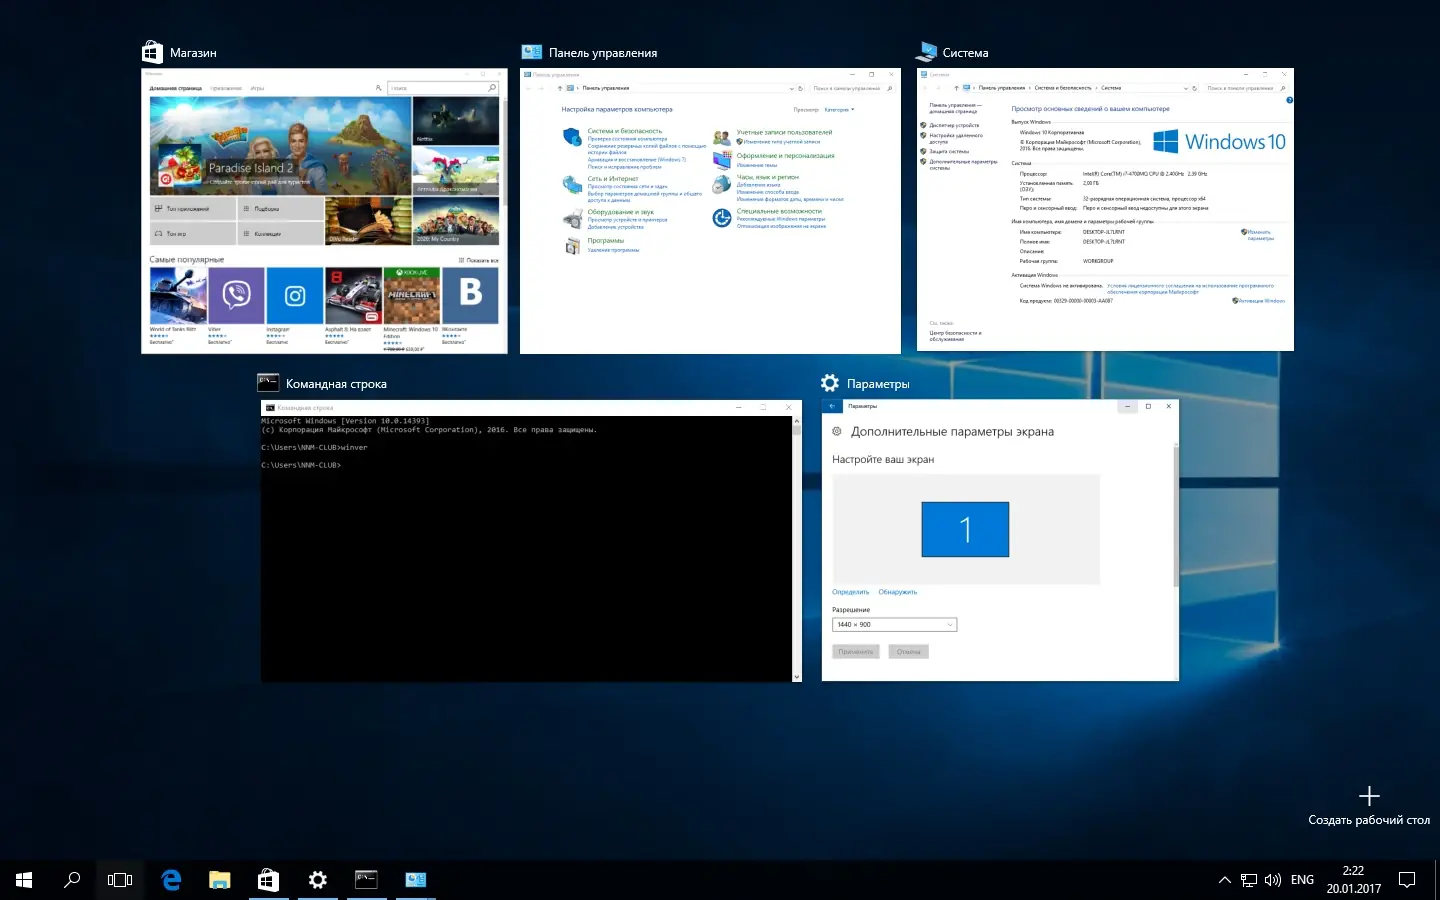Click the Специальные возможности blue icon
This screenshot has width=1440, height=900.
[x=721, y=217]
